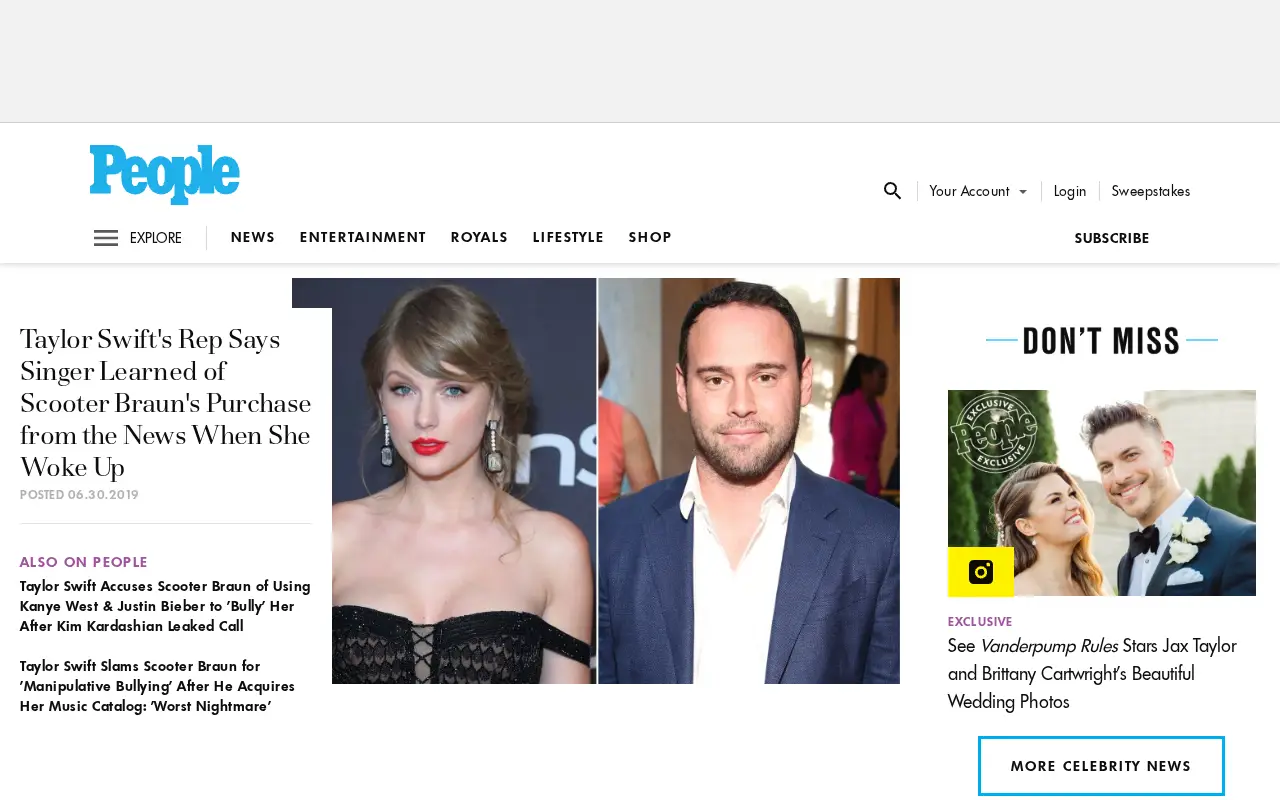This screenshot has width=1280, height=800.
Task: Click the Subscribe link
Action: pos(1112,238)
